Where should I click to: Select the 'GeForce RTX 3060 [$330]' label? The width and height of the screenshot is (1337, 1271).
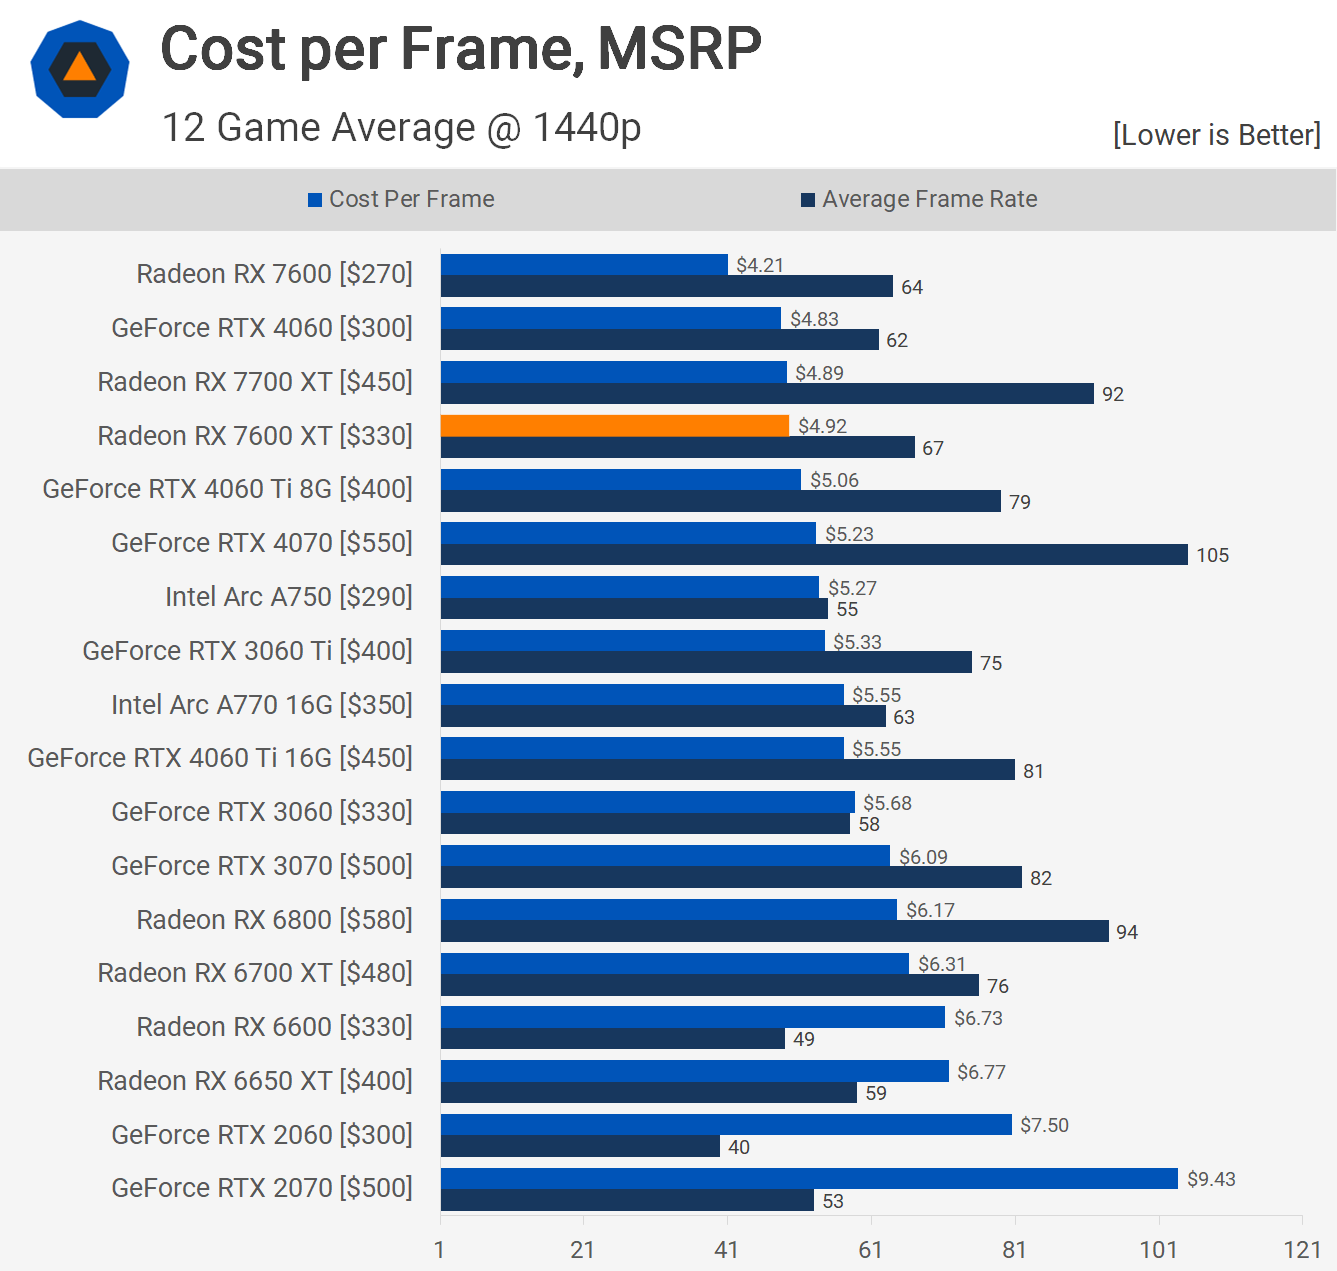coord(262,812)
